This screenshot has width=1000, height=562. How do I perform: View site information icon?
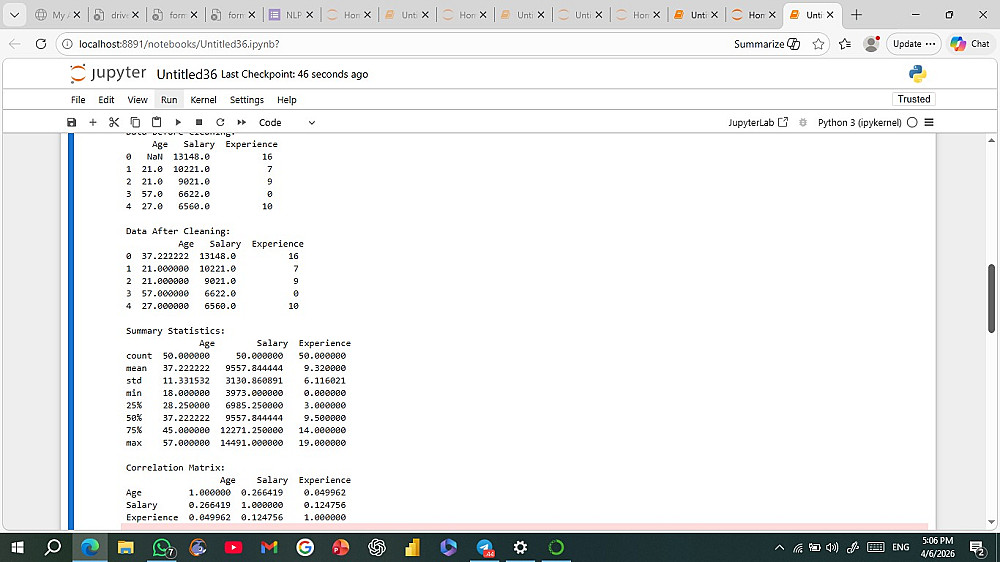[66, 44]
